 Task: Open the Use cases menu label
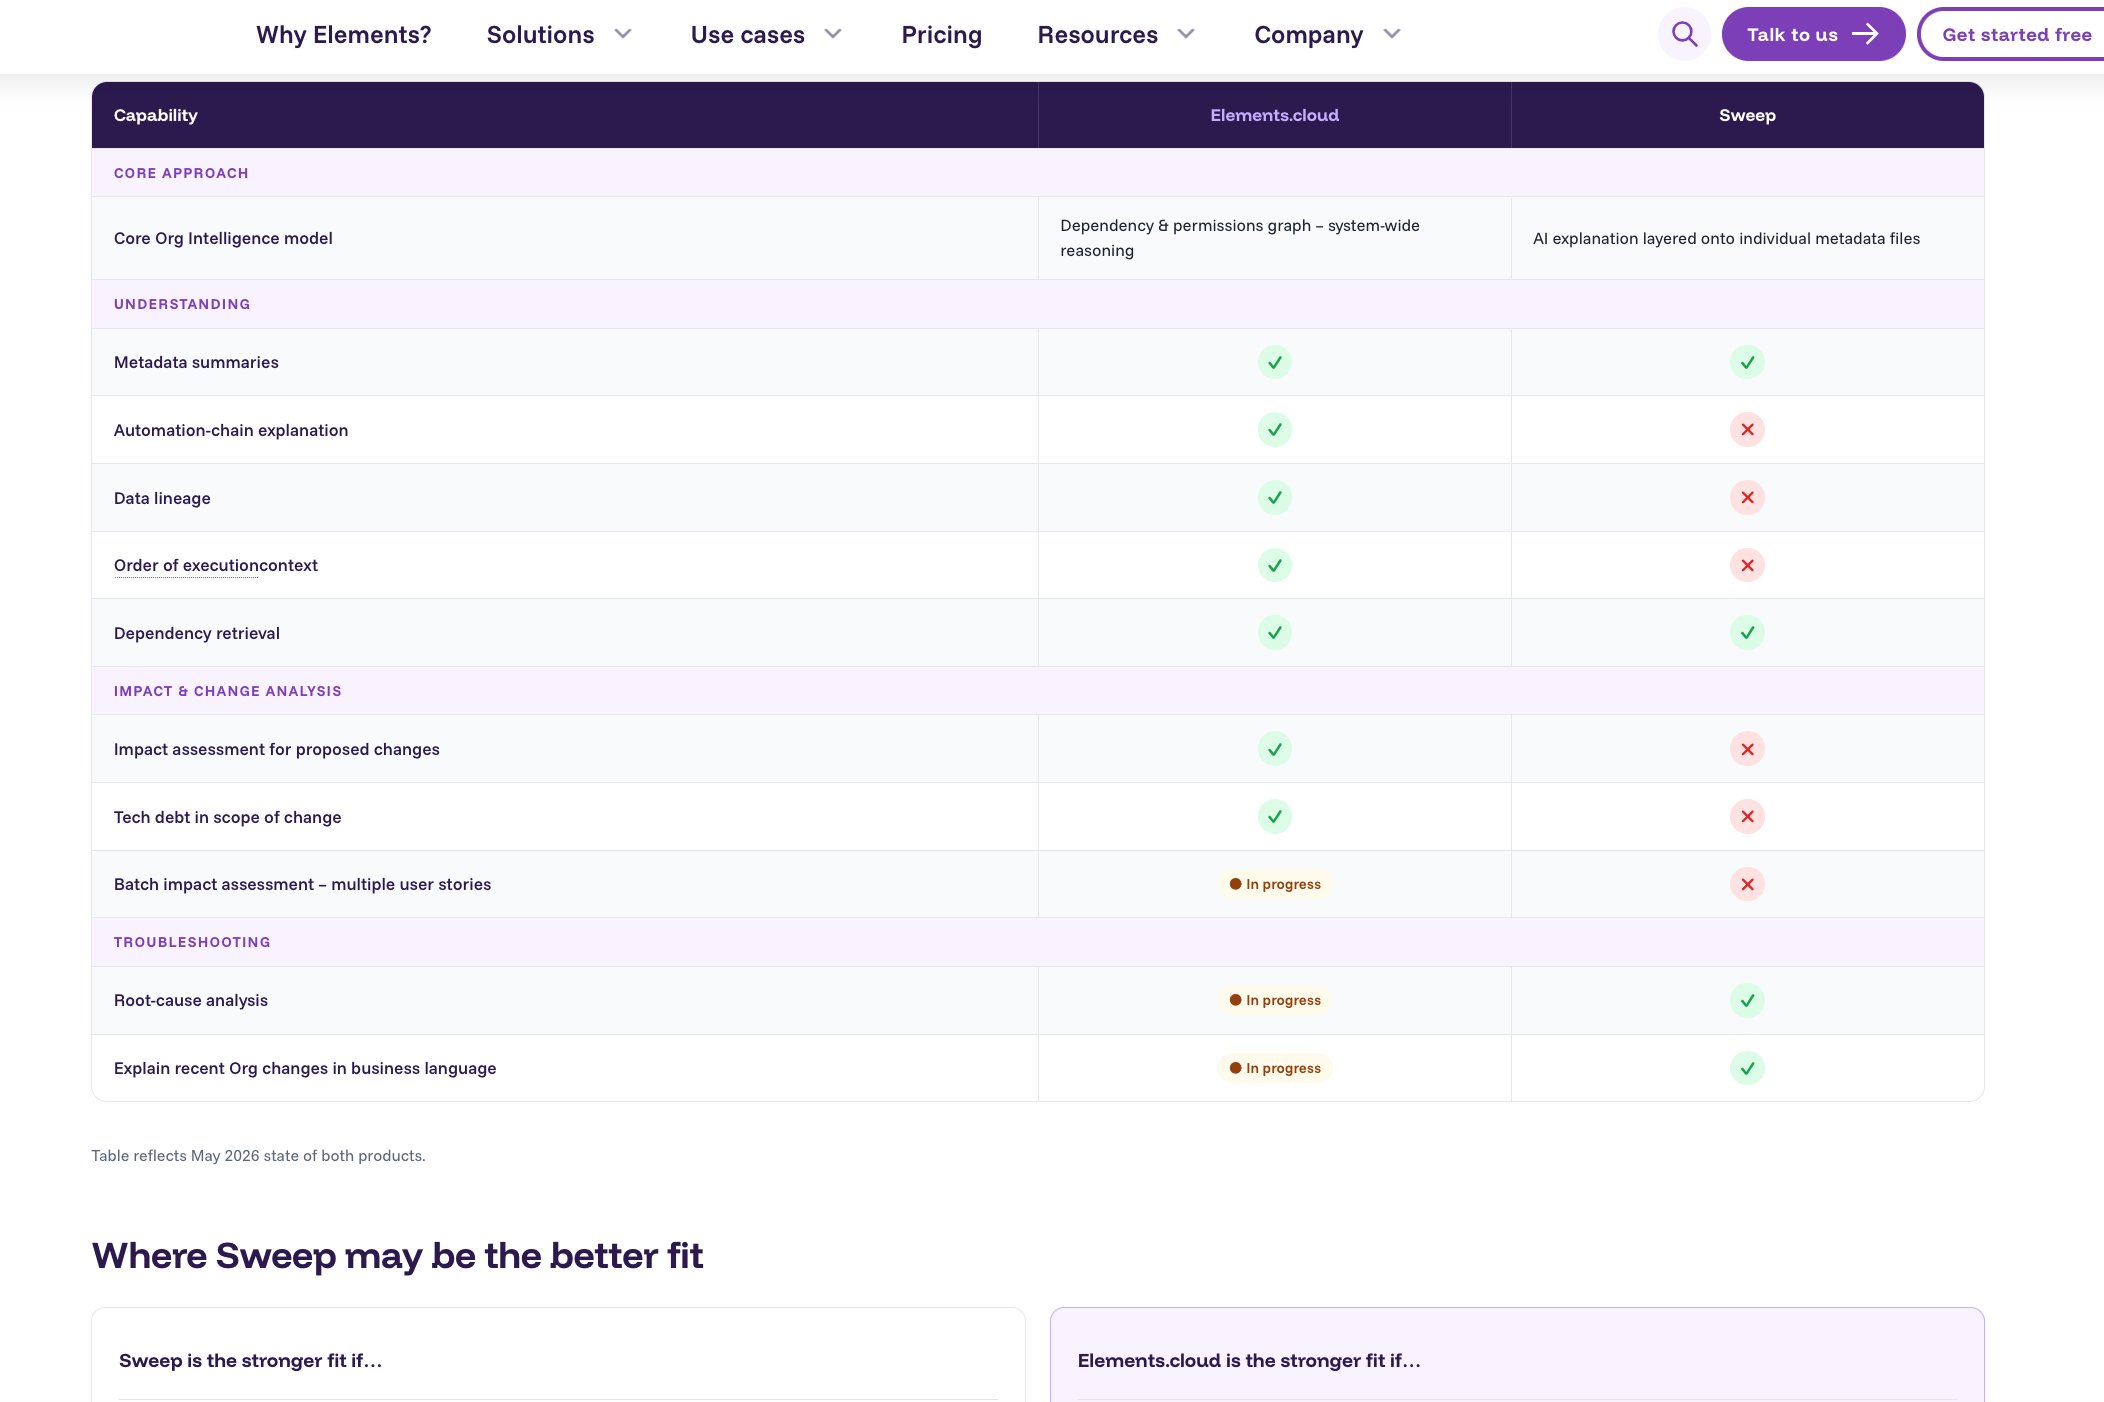(x=747, y=35)
